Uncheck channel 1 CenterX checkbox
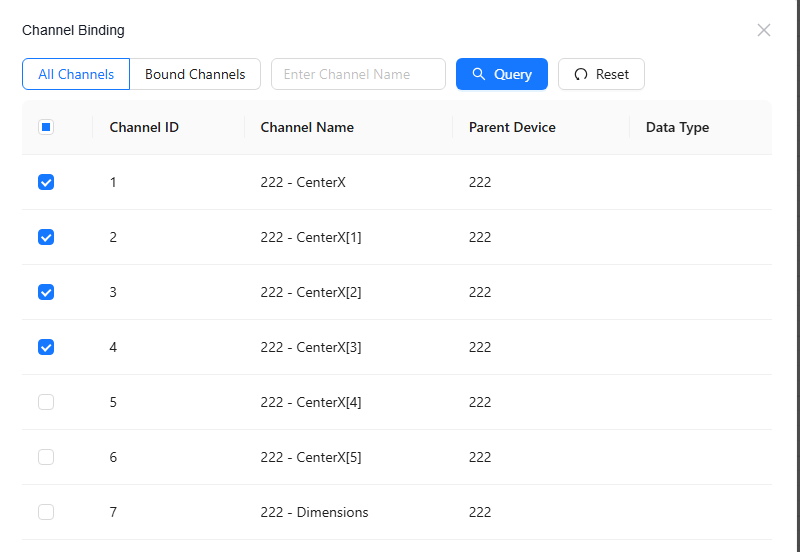This screenshot has width=800, height=552. 46,182
